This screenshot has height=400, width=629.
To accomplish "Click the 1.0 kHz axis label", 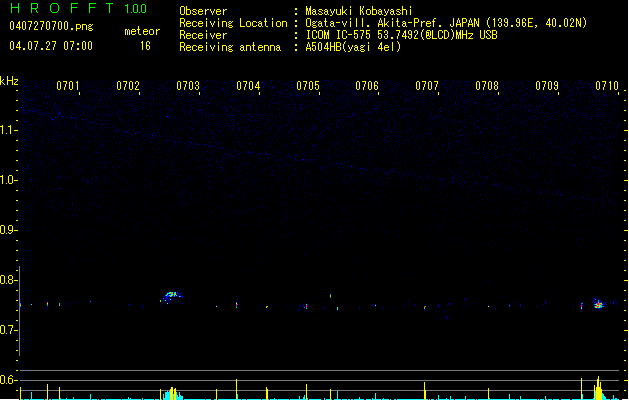I will tap(8, 180).
